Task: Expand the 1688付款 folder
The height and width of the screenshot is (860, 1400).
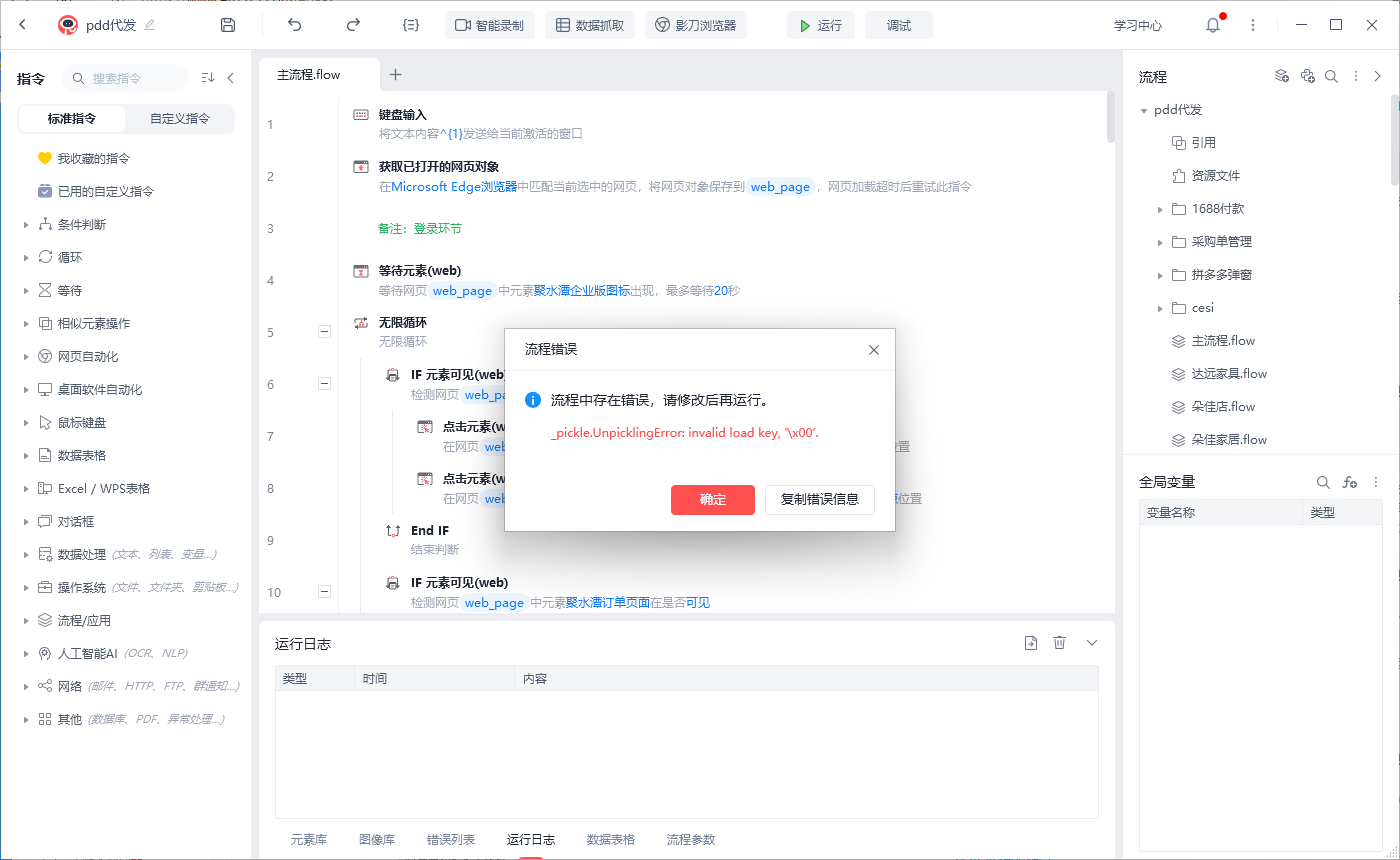Action: coord(1160,209)
